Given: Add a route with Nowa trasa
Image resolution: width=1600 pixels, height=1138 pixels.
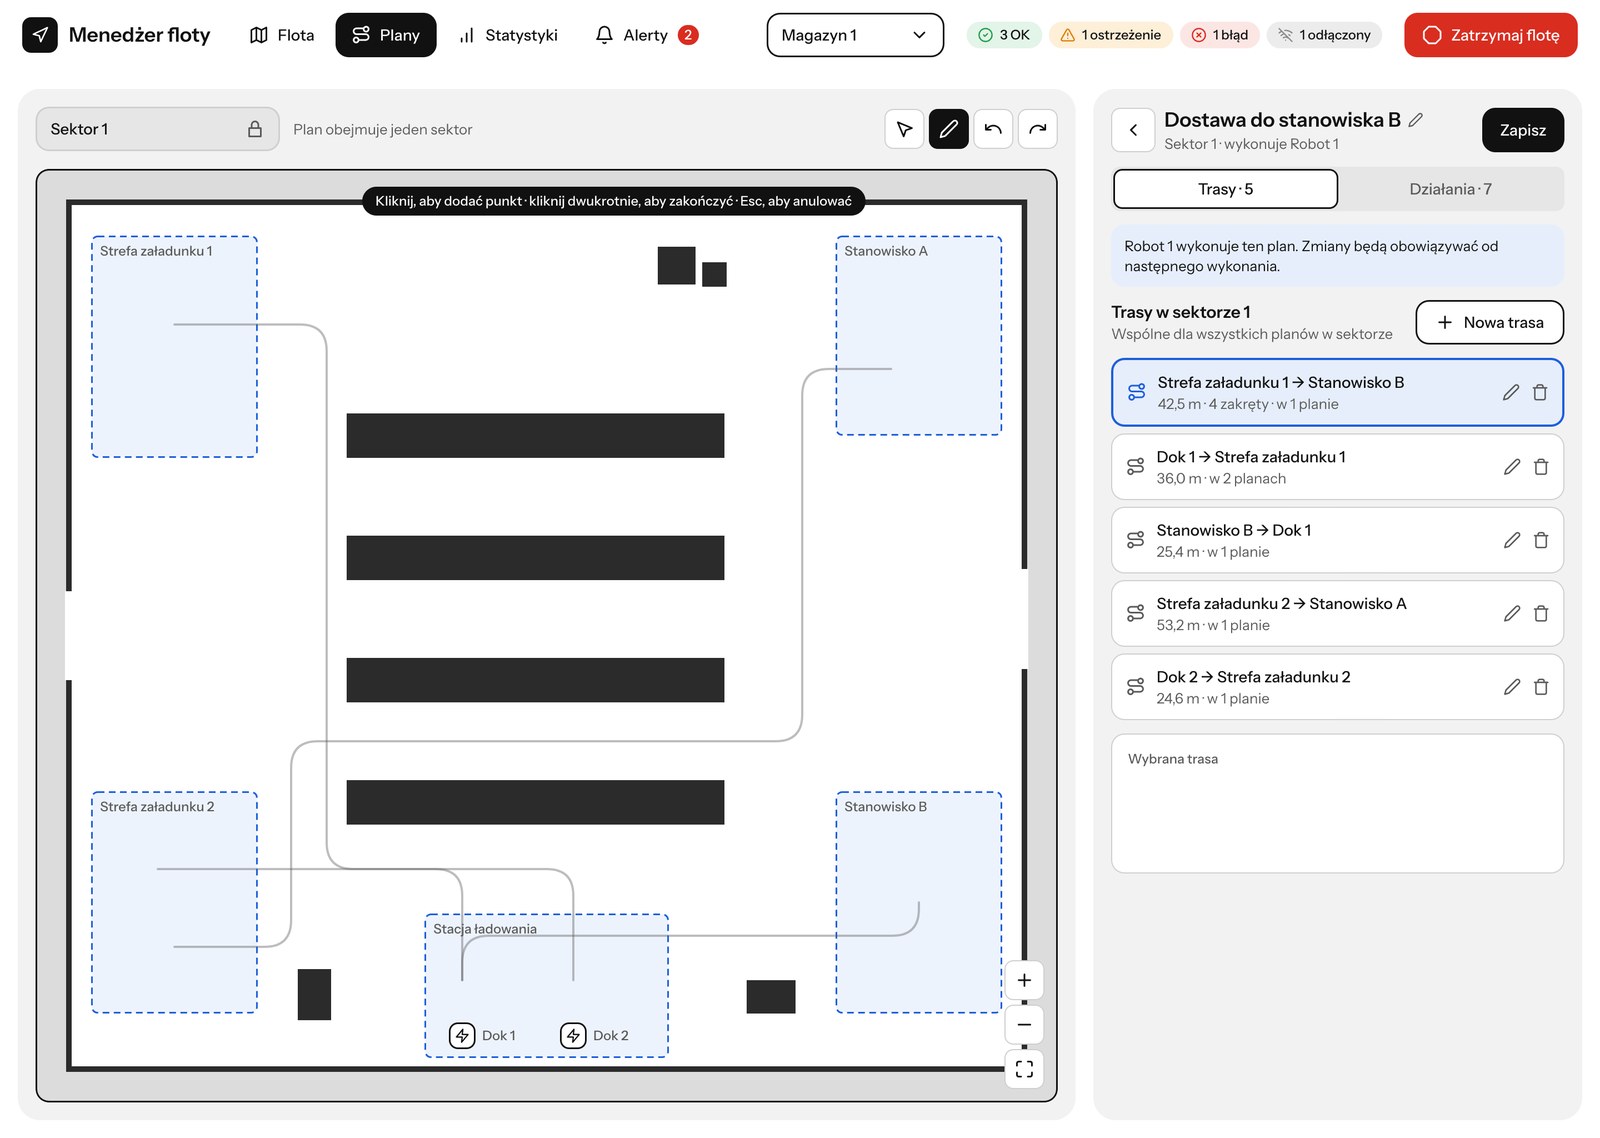Looking at the screenshot, I should coord(1489,322).
